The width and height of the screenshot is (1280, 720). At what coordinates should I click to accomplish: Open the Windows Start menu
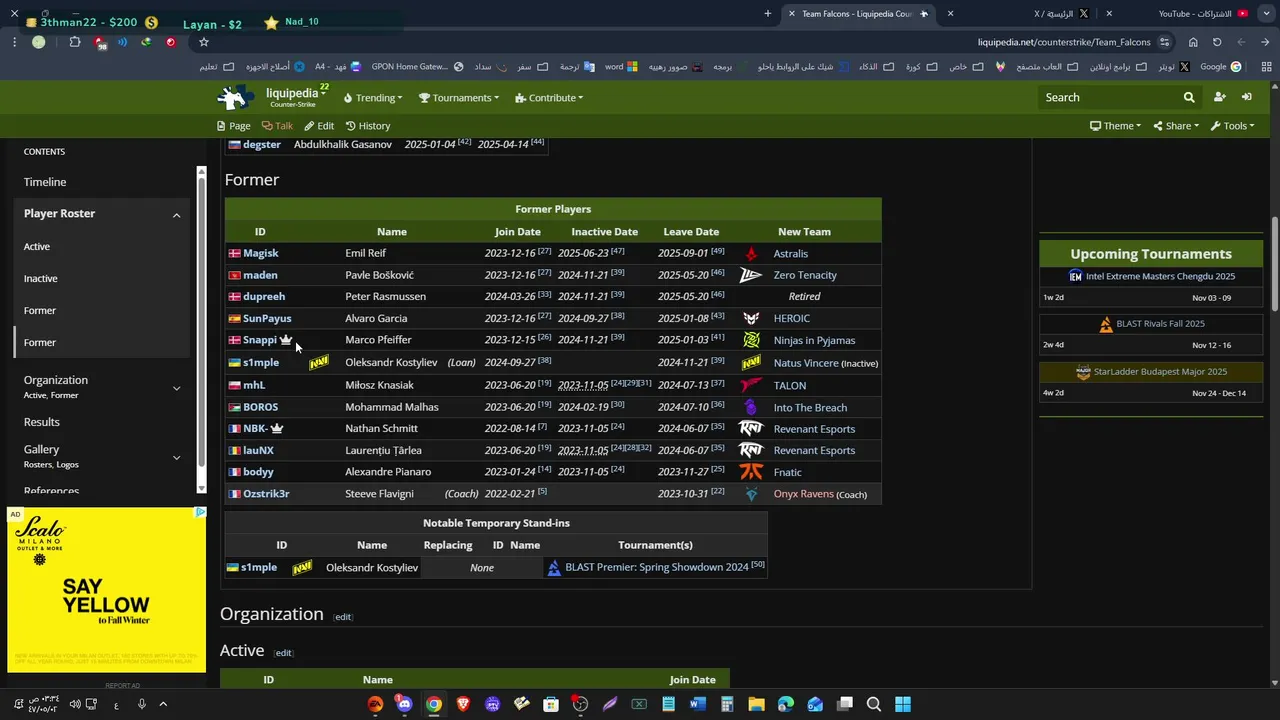point(903,704)
